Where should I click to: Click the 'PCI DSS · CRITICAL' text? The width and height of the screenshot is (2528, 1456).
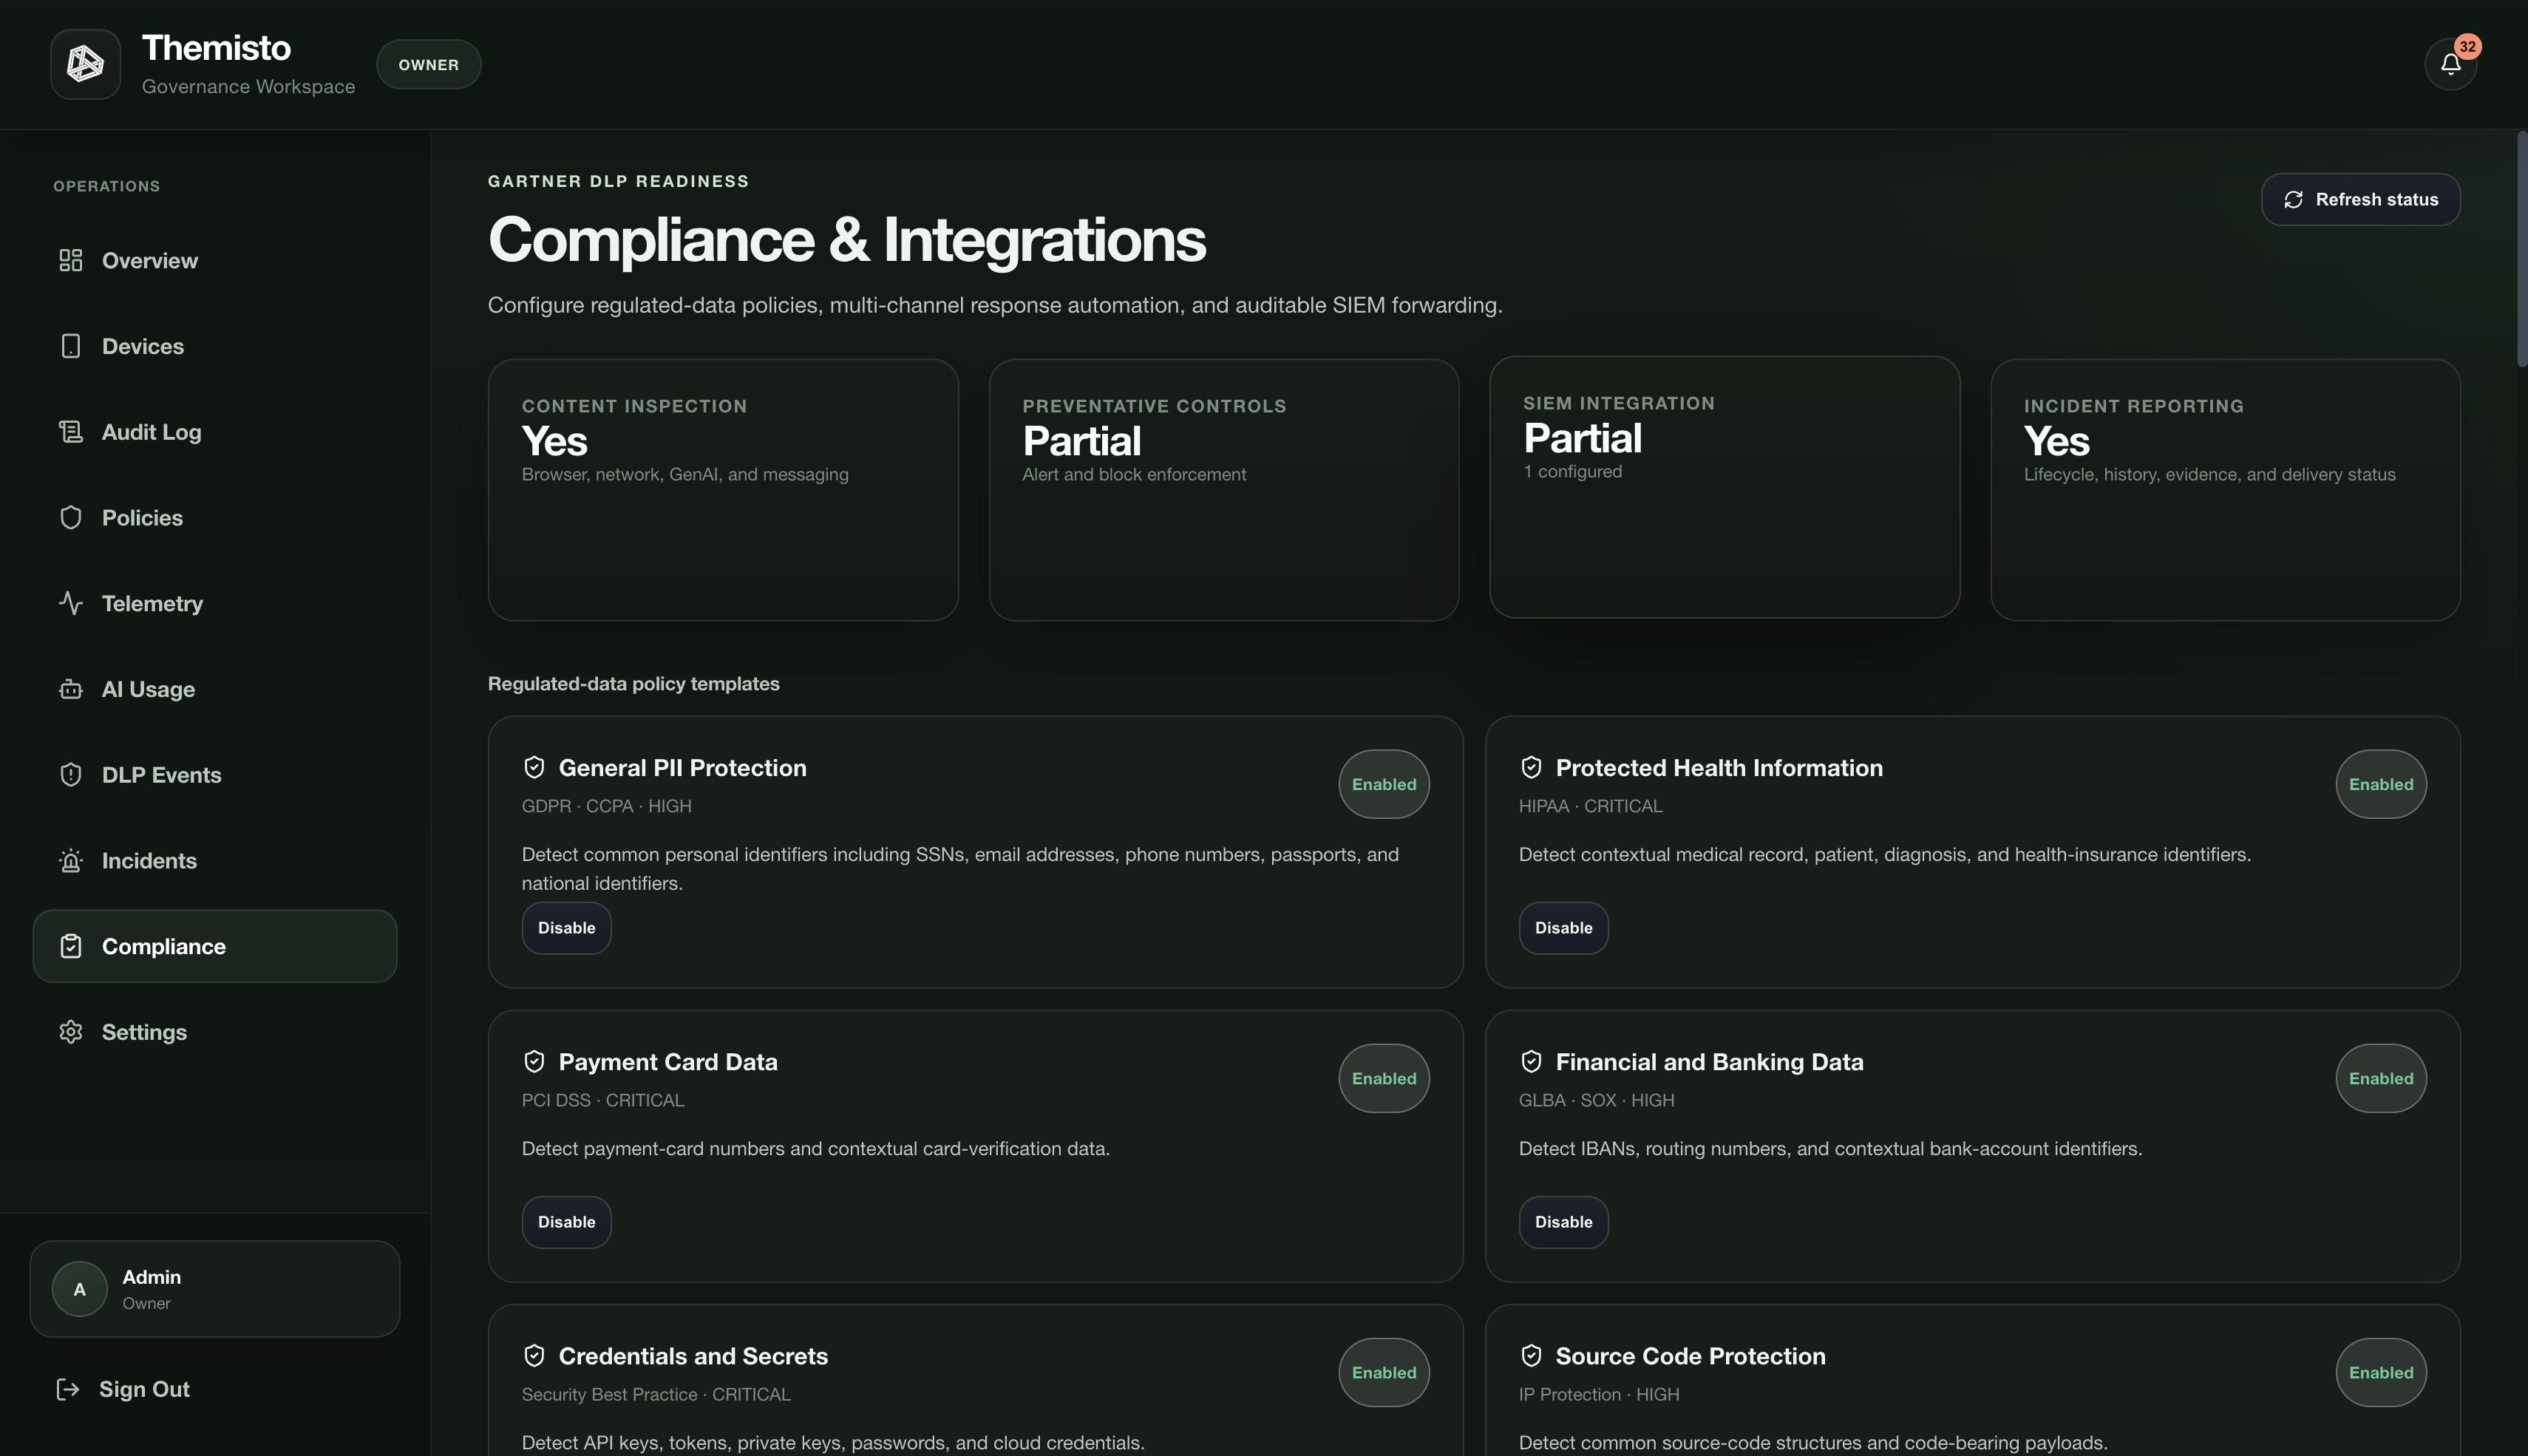coord(603,1100)
